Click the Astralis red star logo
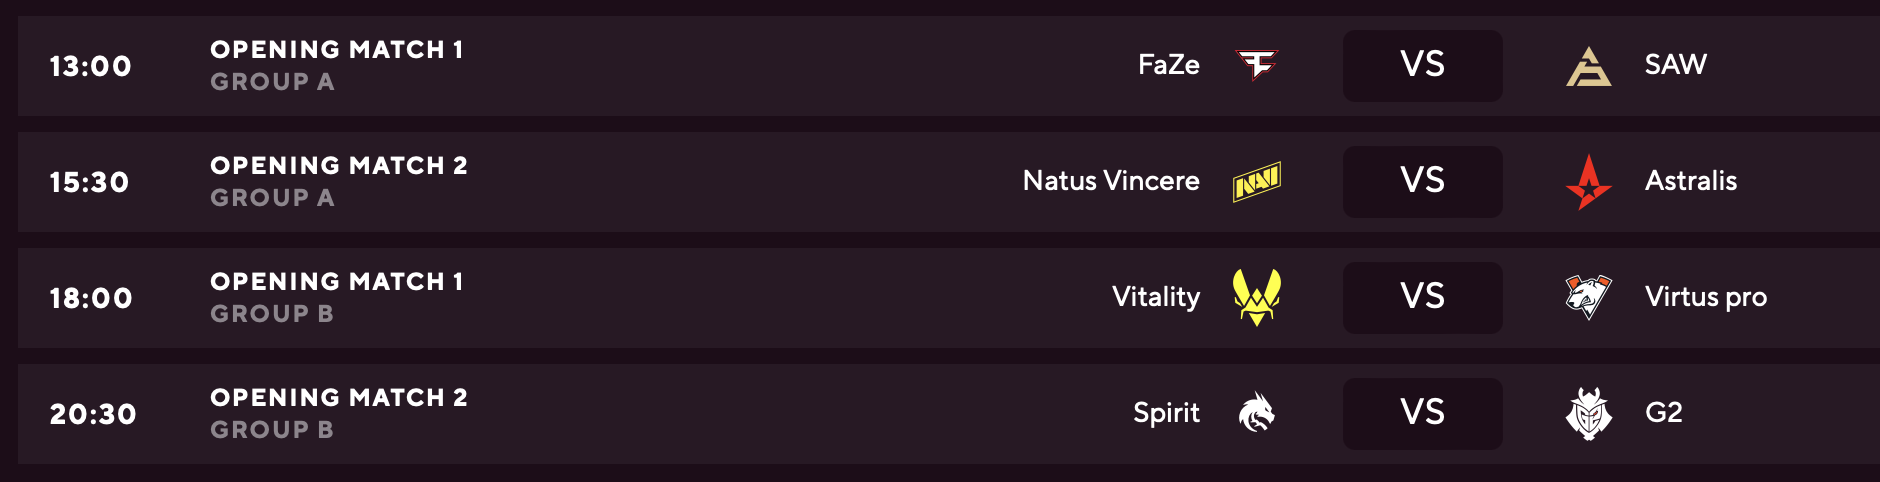The image size is (1880, 482). (1588, 182)
